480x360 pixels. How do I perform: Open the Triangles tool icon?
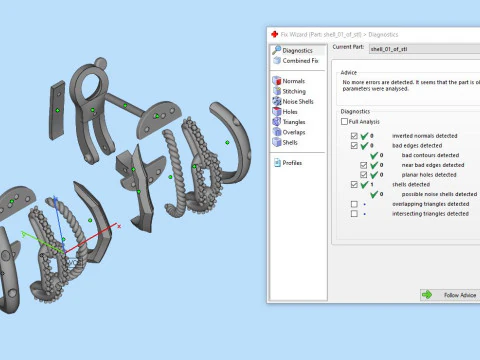[277, 122]
